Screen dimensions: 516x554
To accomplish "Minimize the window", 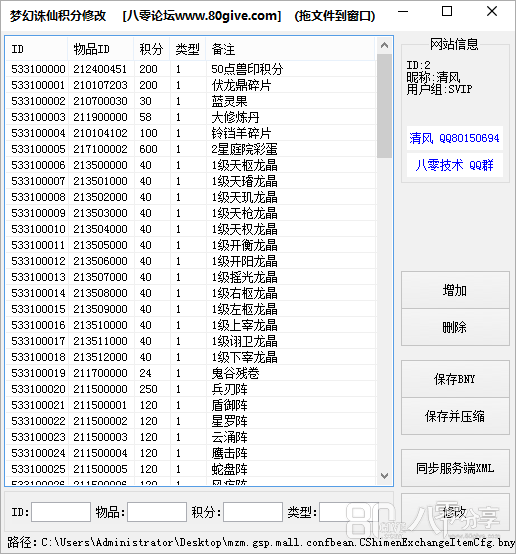I will click(403, 11).
